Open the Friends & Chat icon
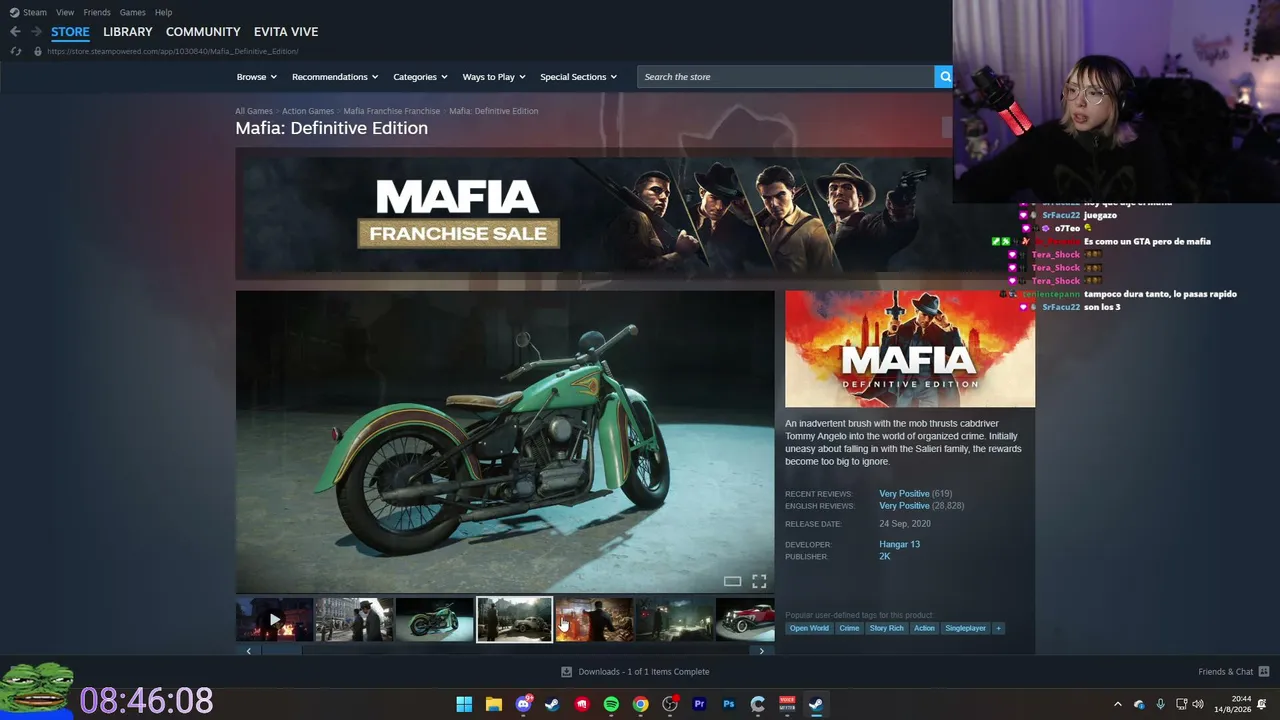The image size is (1280, 720). [1263, 672]
